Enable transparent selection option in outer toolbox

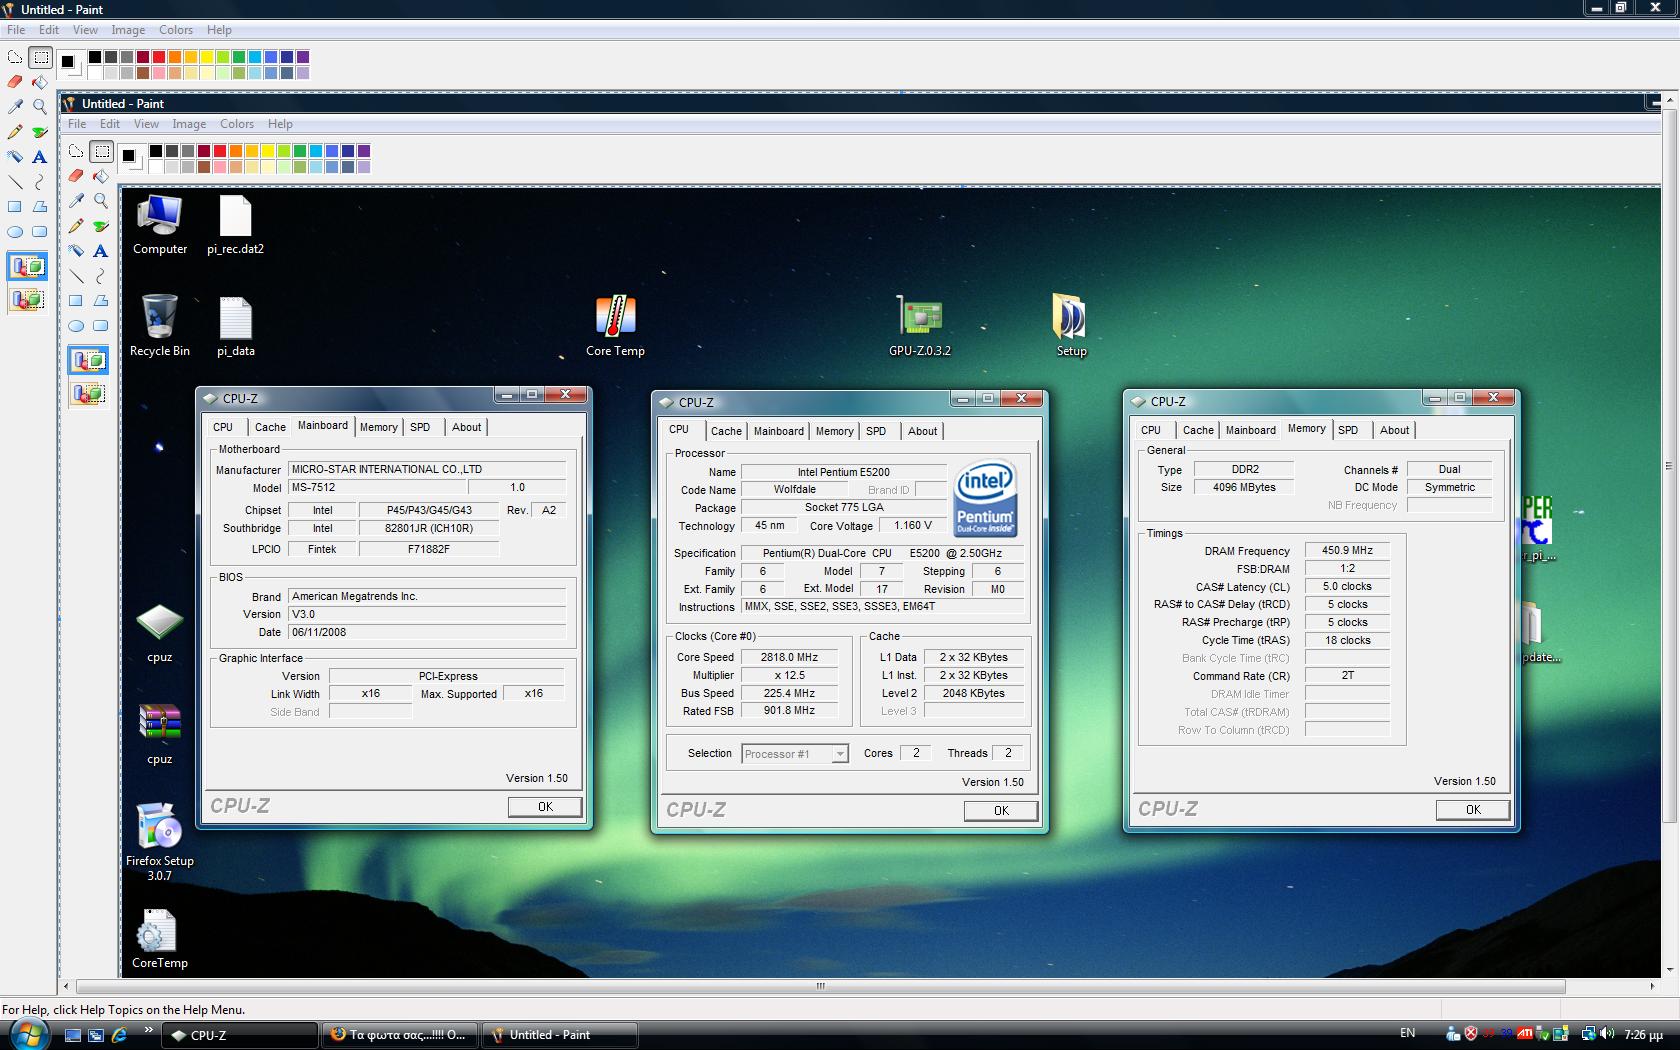pyautogui.click(x=28, y=299)
